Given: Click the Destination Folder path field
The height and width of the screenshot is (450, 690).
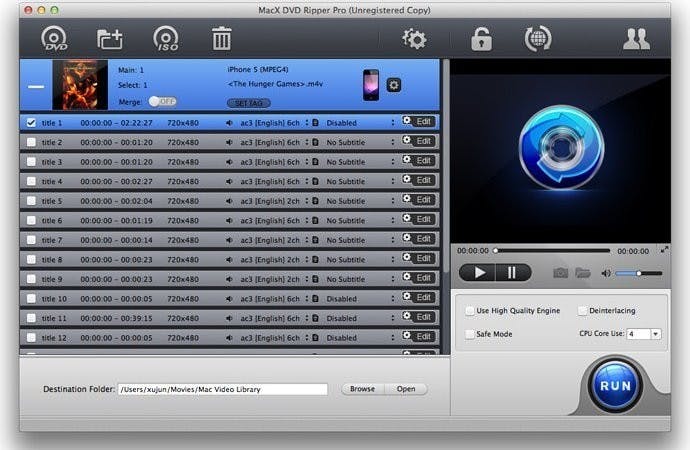Looking at the screenshot, I should [x=223, y=389].
